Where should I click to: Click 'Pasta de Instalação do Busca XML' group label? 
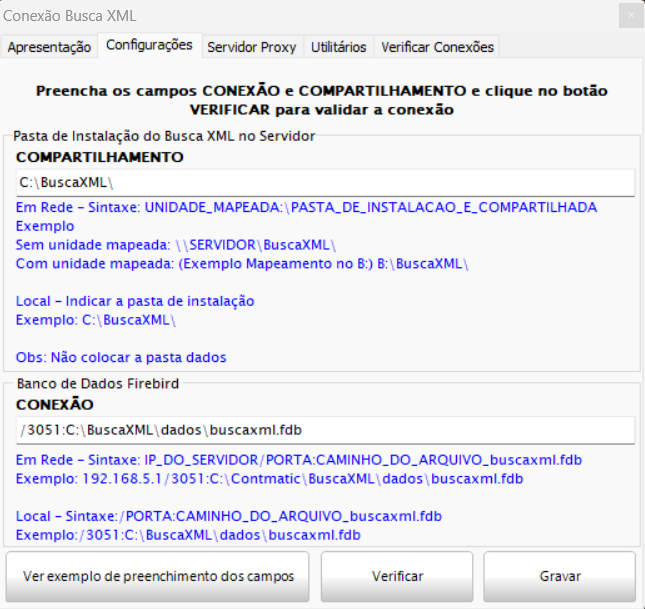(164, 136)
